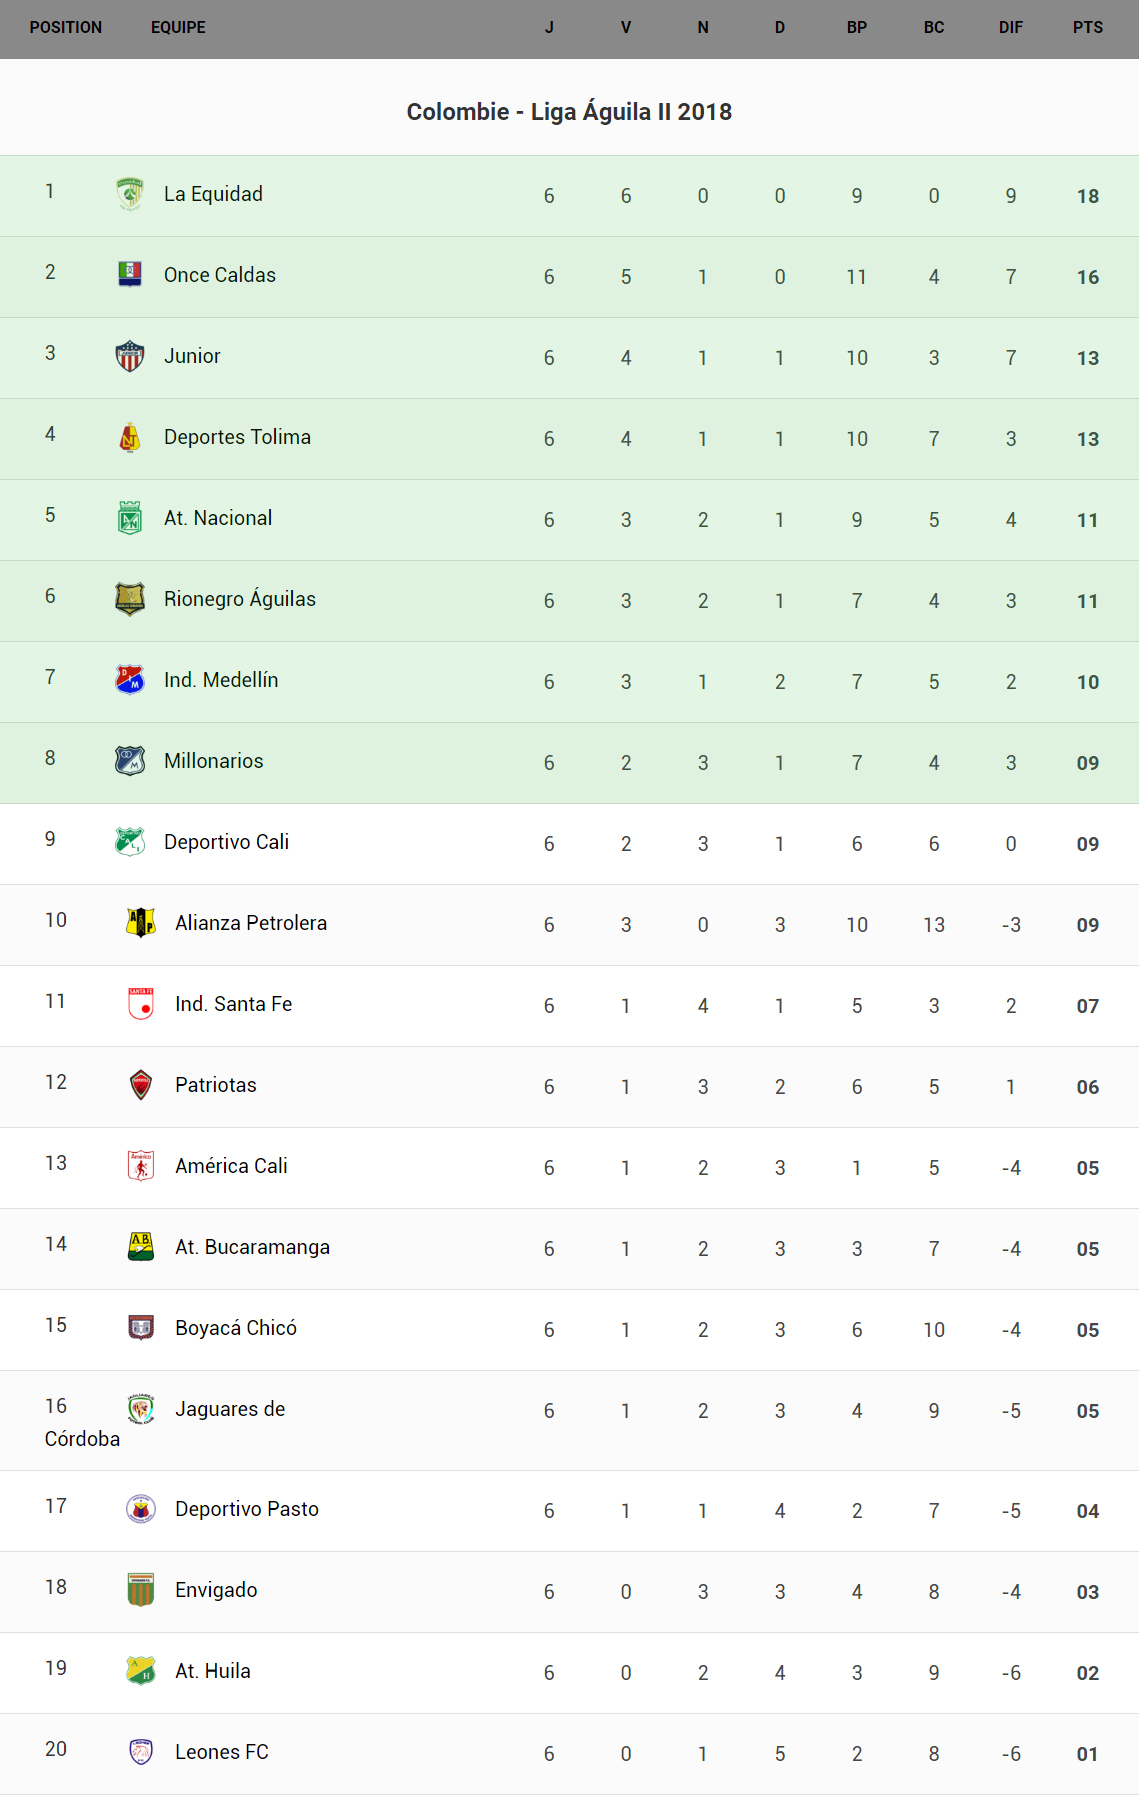Open the Rionegro Águilas team link
This screenshot has width=1139, height=1799.
point(240,599)
